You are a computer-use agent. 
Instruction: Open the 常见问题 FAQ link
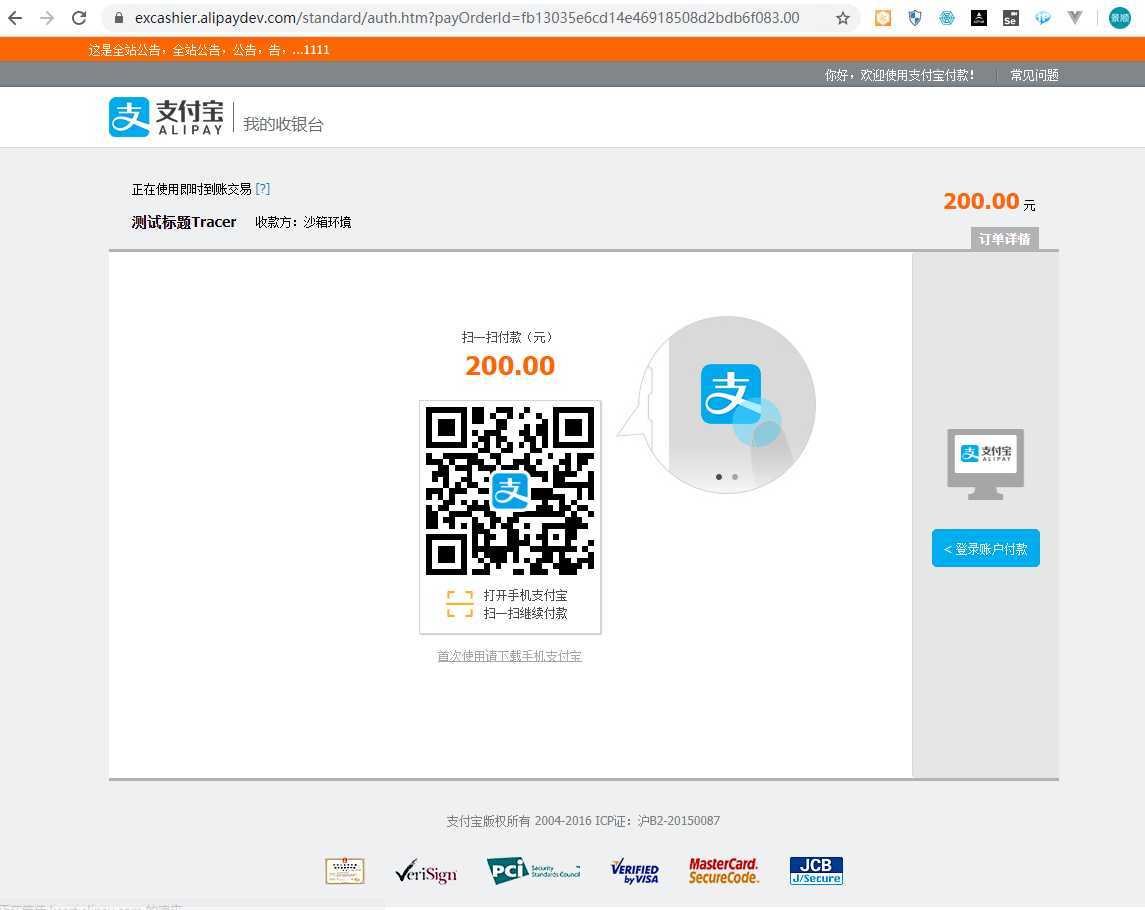coord(1034,75)
